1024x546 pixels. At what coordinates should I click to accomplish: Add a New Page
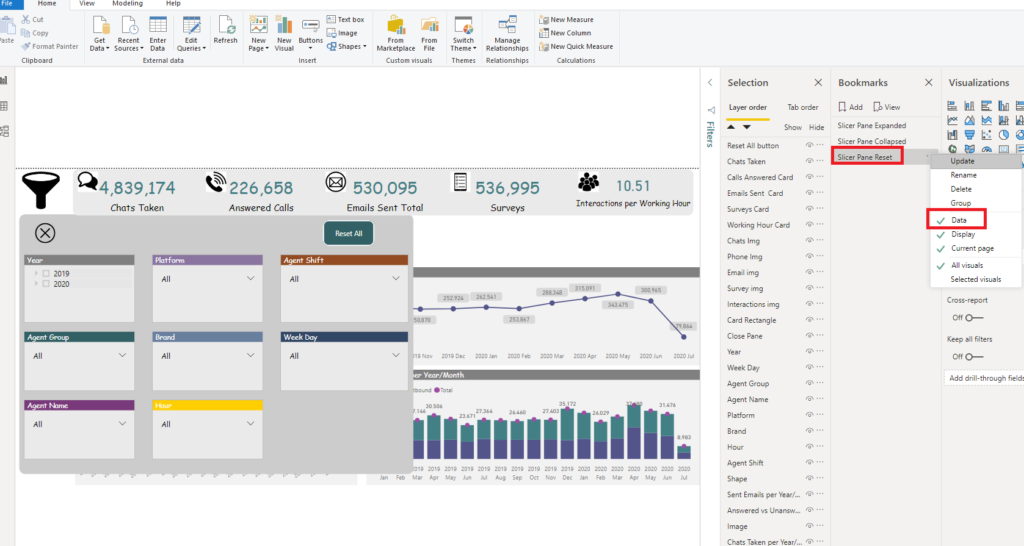coord(259,34)
